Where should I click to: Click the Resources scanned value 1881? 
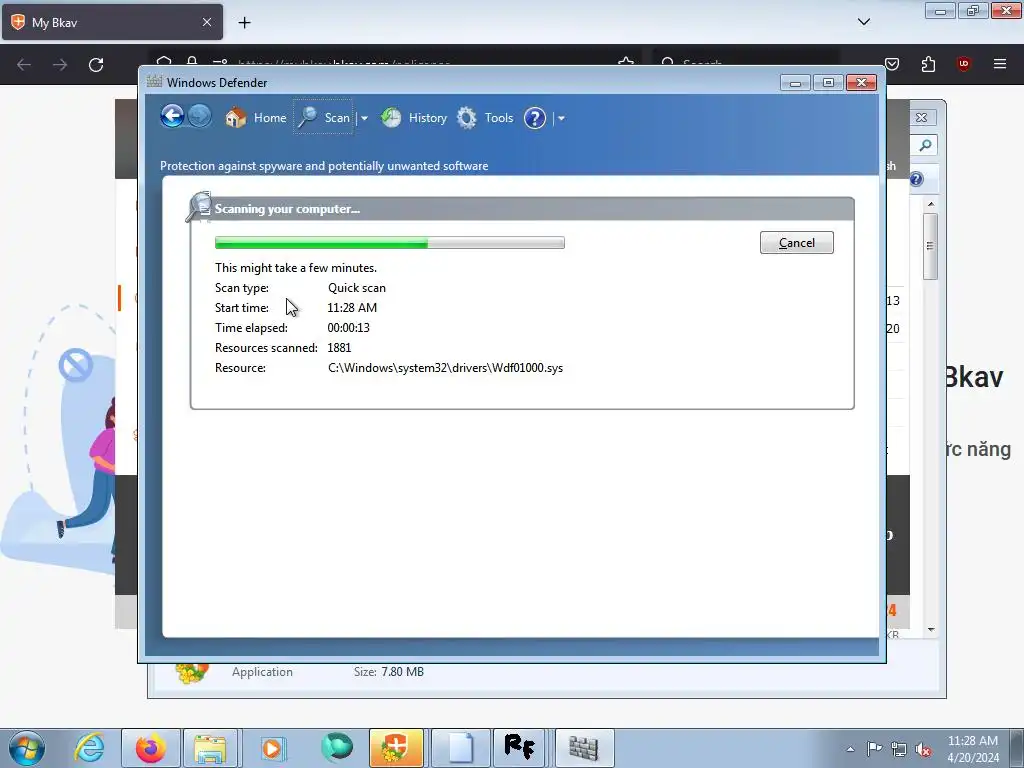pyautogui.click(x=339, y=348)
